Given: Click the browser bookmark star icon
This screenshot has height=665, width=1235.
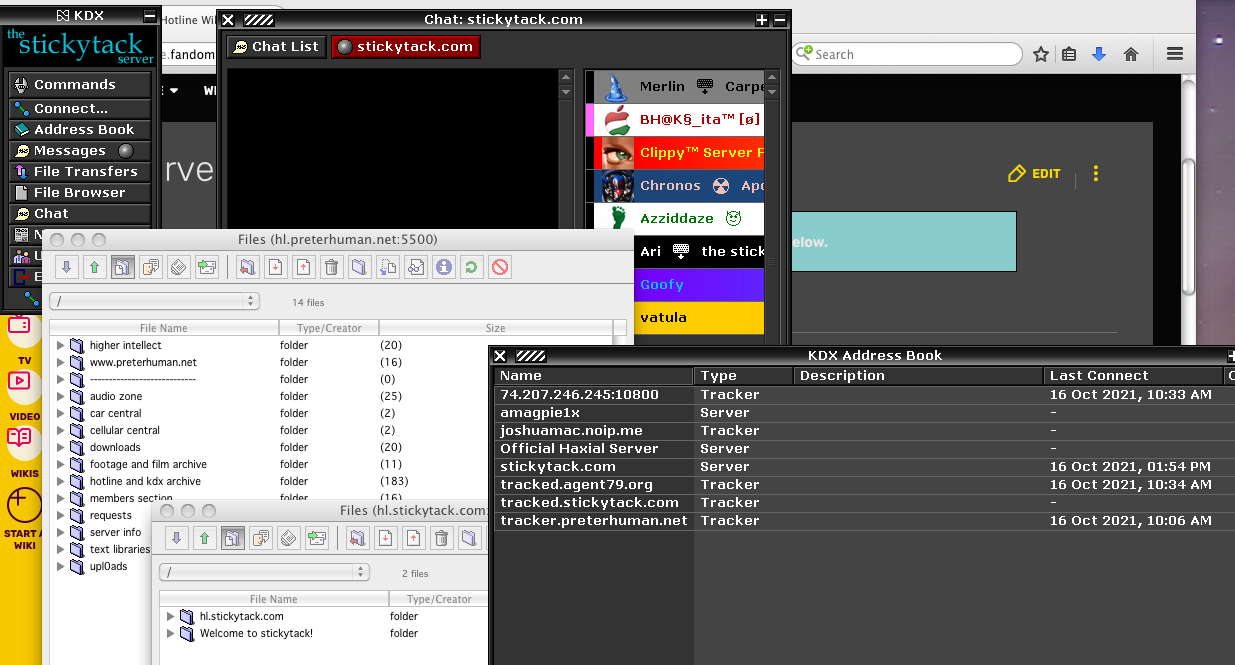Looking at the screenshot, I should click(1041, 54).
